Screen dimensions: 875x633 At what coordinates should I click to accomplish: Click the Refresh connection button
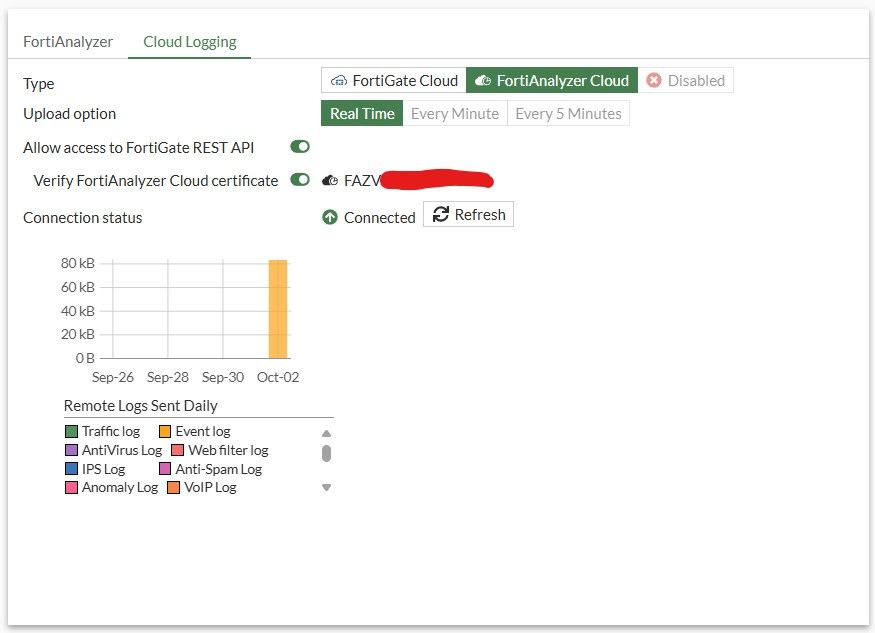[469, 214]
